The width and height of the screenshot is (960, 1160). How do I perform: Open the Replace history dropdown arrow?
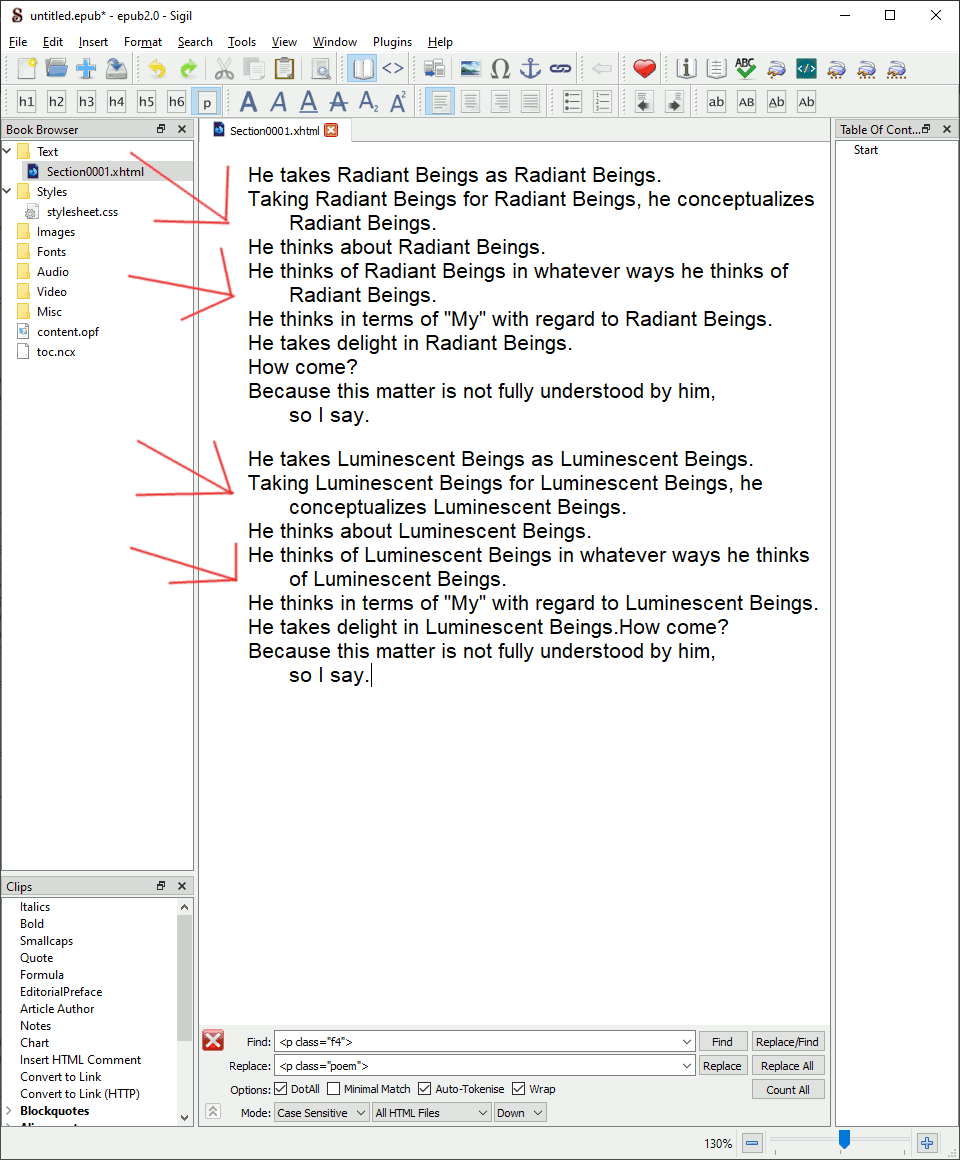click(686, 1066)
